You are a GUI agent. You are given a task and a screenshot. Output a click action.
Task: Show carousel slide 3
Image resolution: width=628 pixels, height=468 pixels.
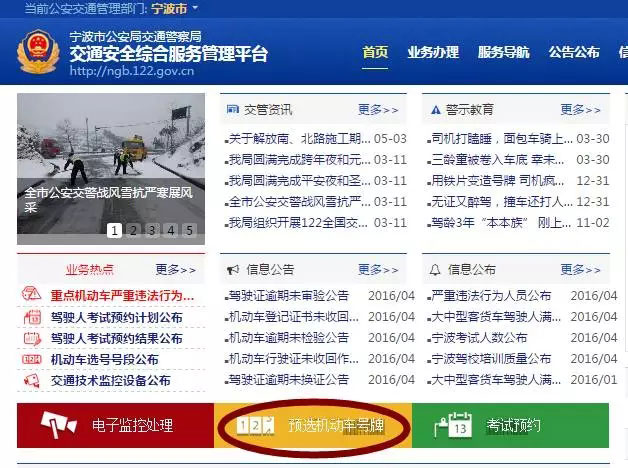tap(152, 230)
